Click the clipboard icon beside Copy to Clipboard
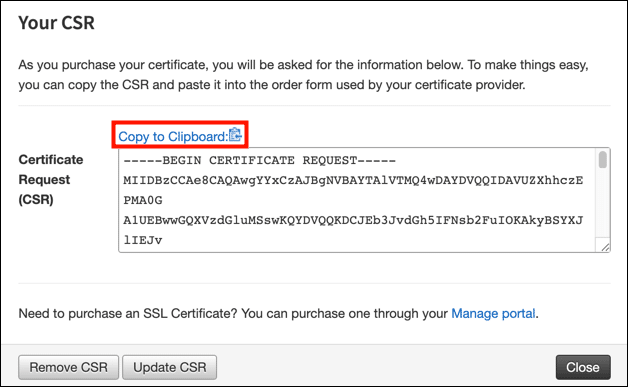This screenshot has width=628, height=387. (x=235, y=135)
